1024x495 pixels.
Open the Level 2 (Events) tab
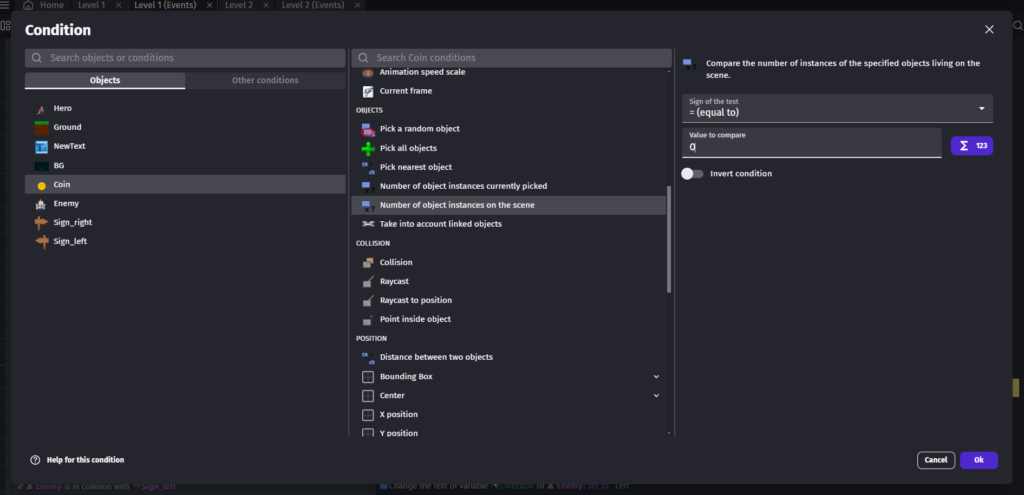tap(313, 5)
